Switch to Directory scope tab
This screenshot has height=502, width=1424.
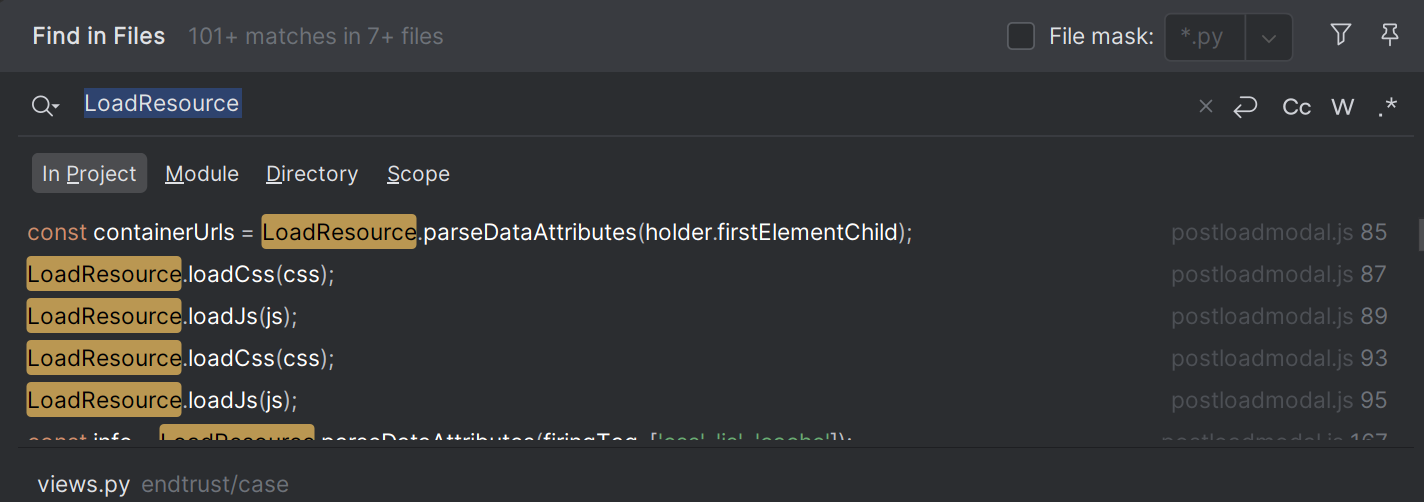point(312,174)
